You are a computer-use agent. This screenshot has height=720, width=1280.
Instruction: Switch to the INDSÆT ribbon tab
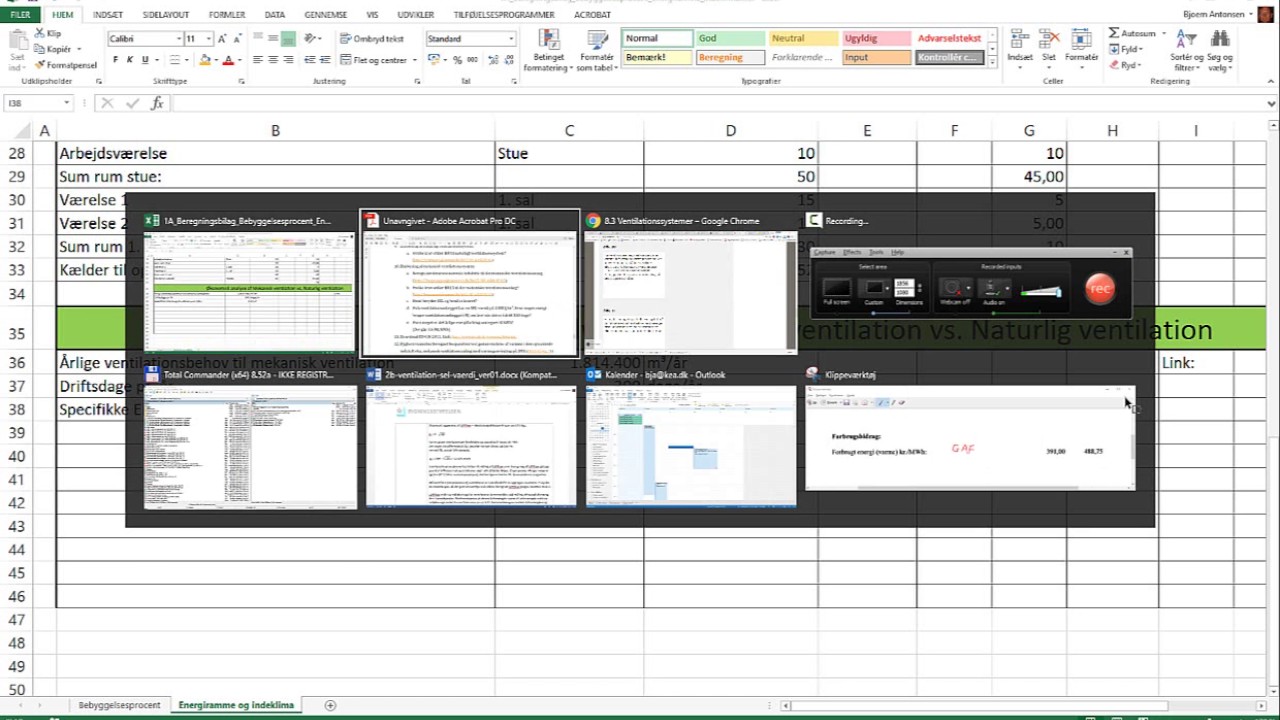click(x=107, y=15)
